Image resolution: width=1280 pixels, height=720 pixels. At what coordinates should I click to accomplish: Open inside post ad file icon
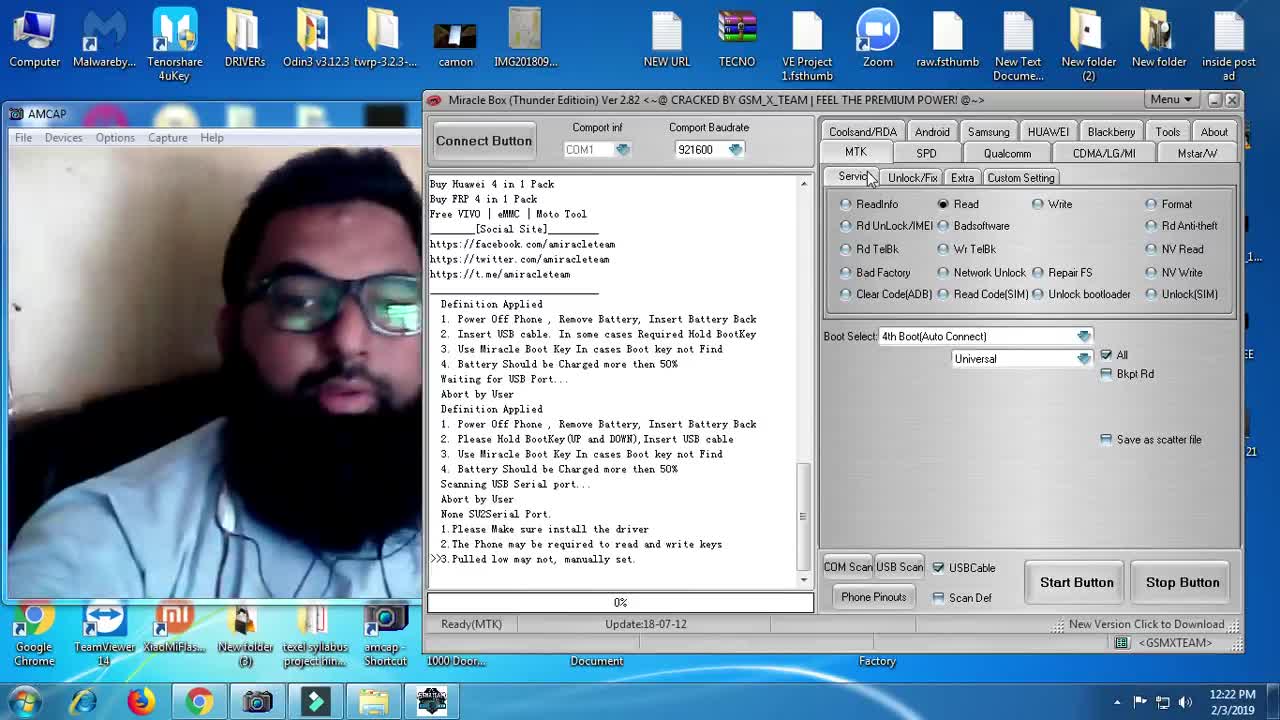click(1229, 46)
